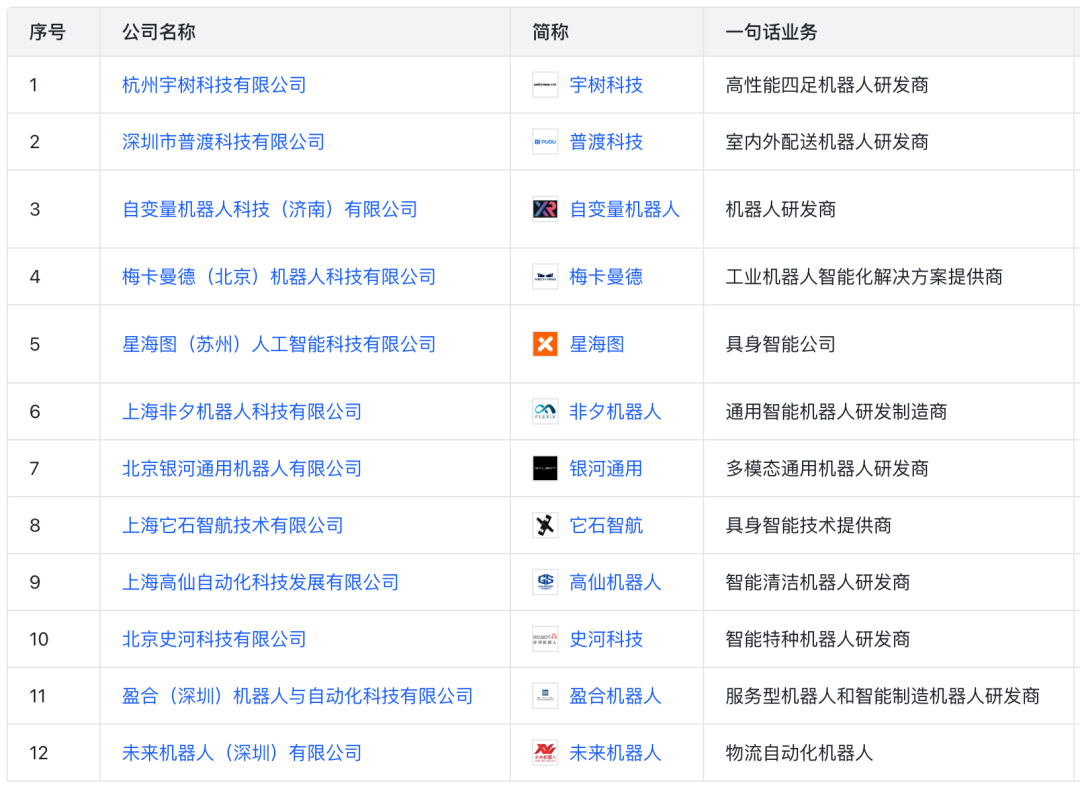Image resolution: width=1080 pixels, height=791 pixels.
Task: Select the 梅卡曼德 short name link
Action: point(606,277)
